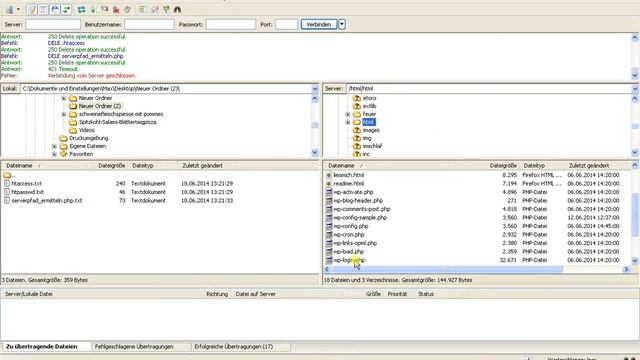The width and height of the screenshot is (640, 360).
Task: Click the parent directory '..' folder icon
Action: (7, 175)
